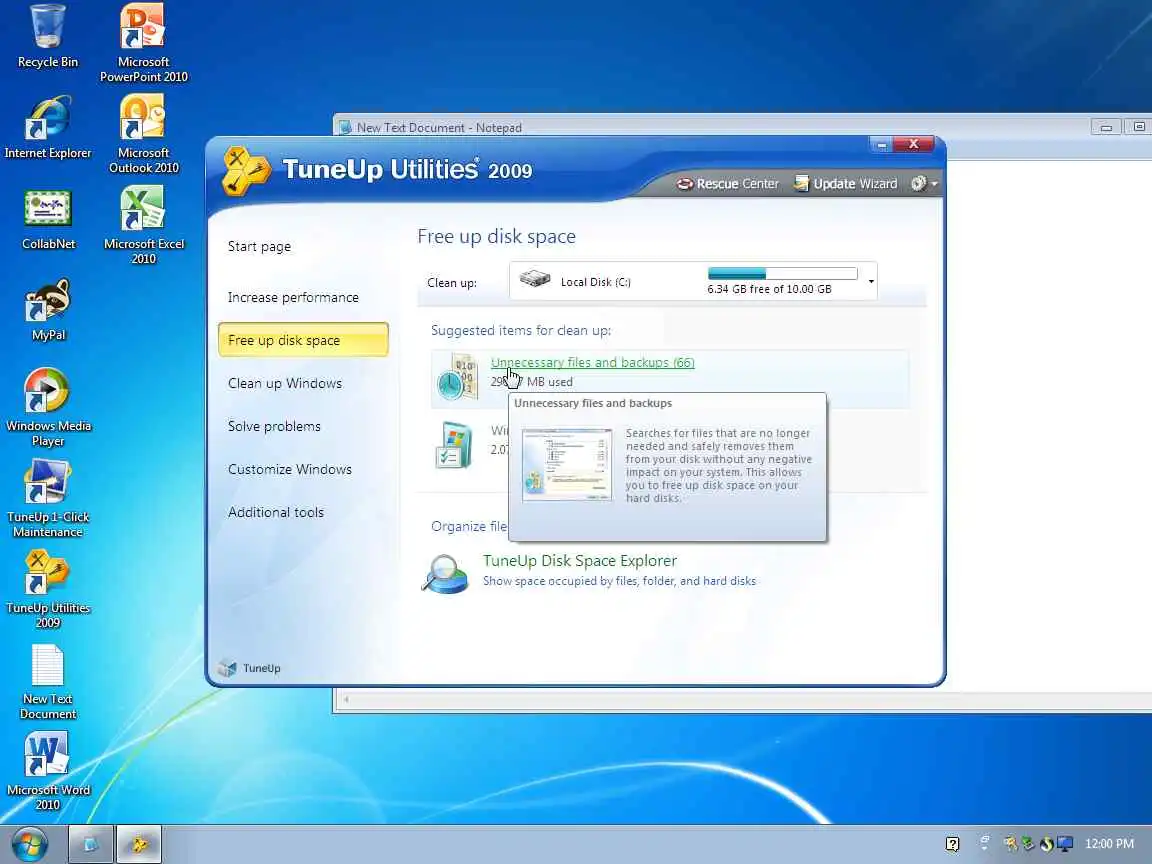Click Show space occupied by files description
This screenshot has width=1152, height=864.
point(619,581)
